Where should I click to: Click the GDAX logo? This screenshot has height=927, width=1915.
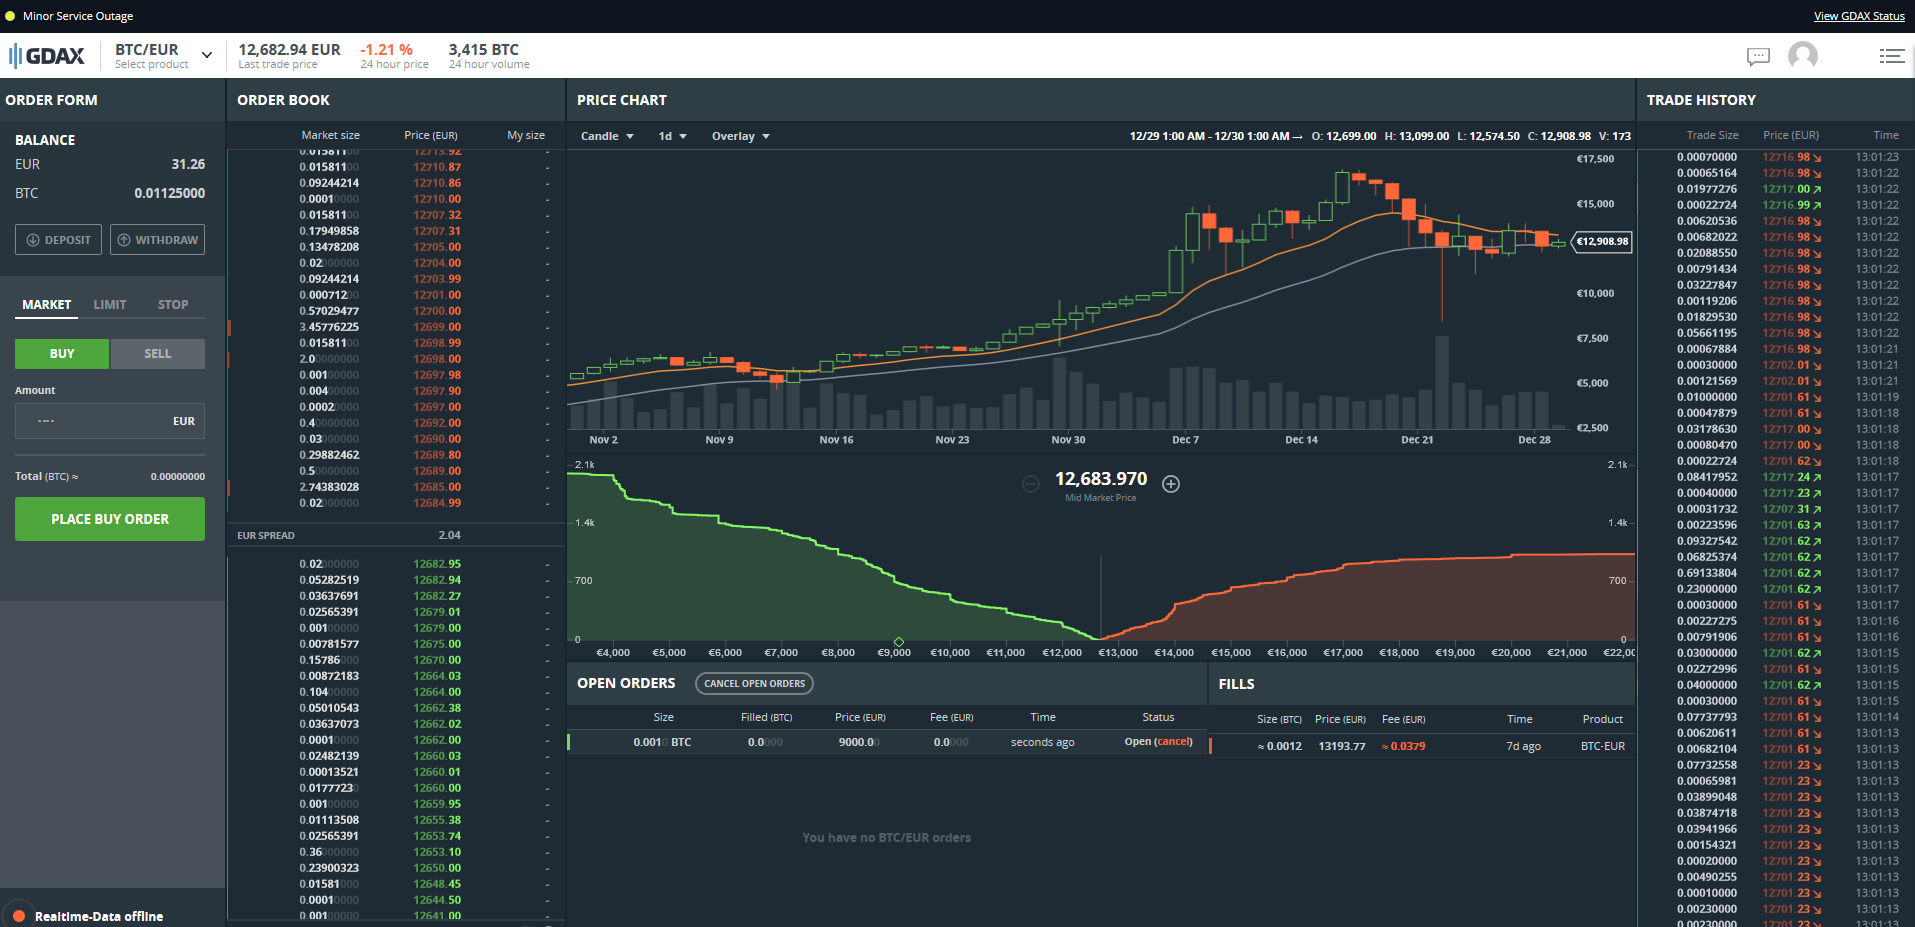(x=46, y=55)
